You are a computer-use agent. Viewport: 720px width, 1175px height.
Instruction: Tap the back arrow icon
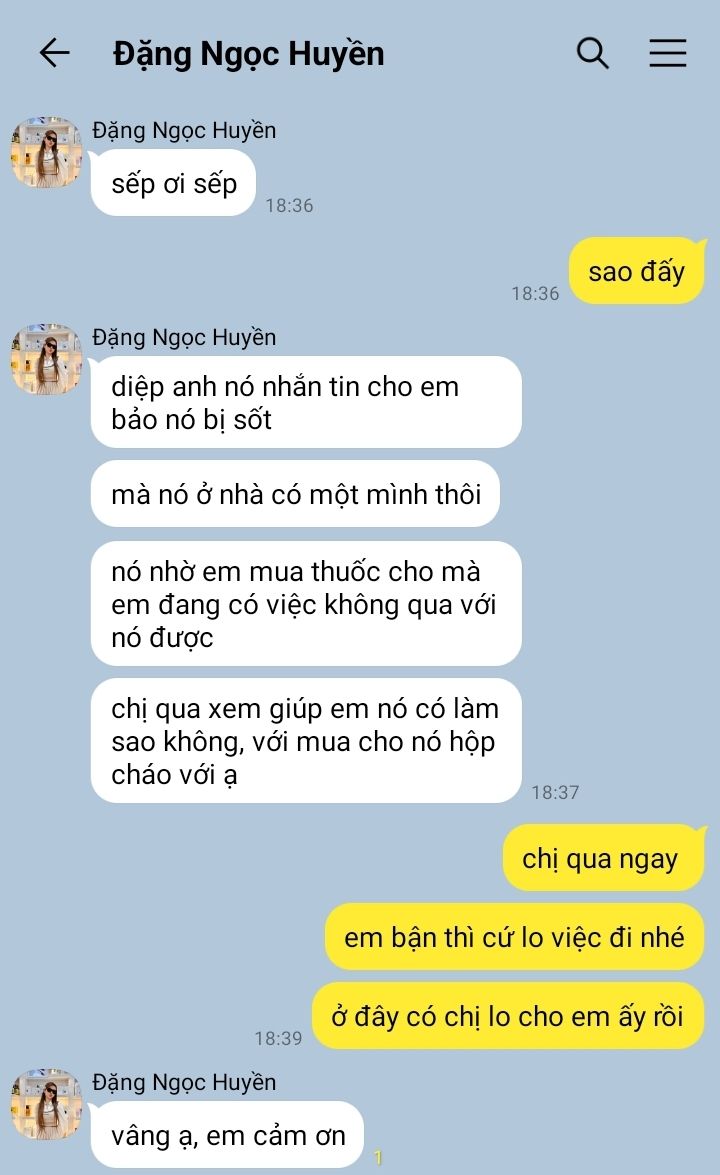coord(55,53)
